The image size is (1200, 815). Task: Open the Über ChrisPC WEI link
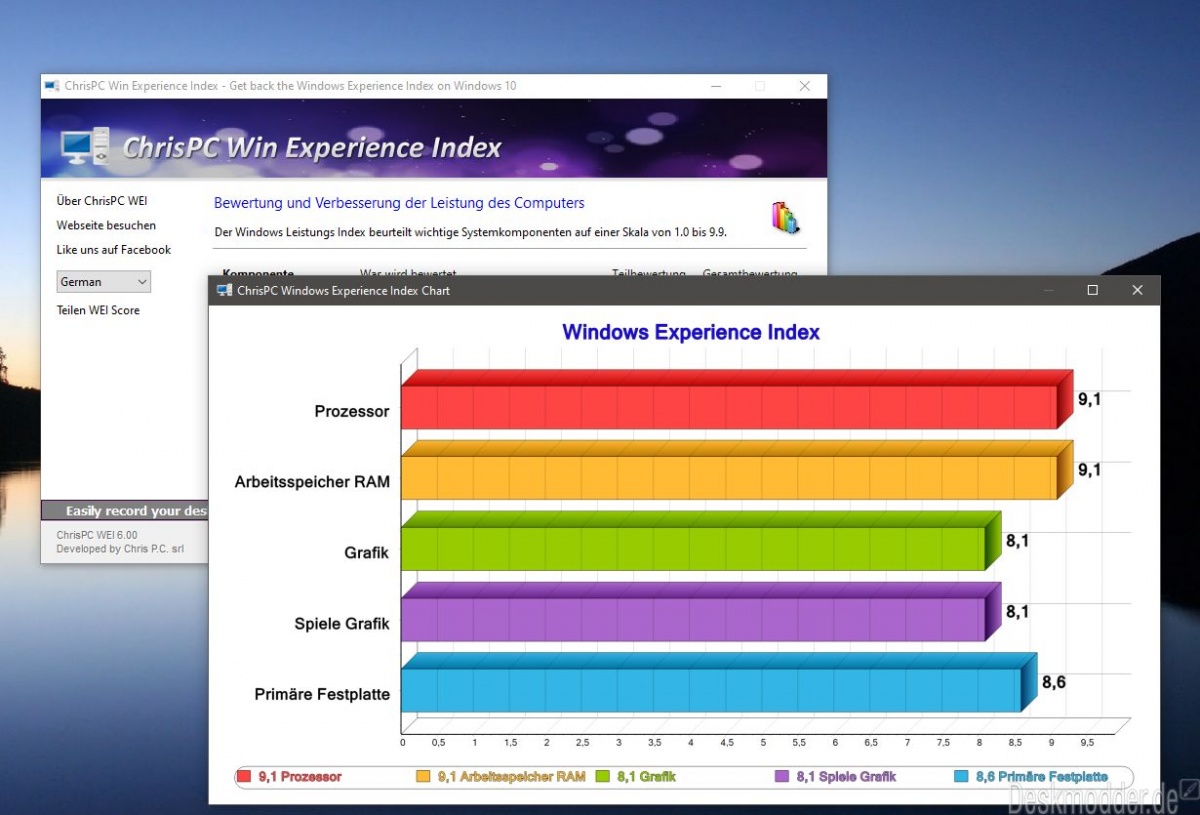click(x=102, y=201)
